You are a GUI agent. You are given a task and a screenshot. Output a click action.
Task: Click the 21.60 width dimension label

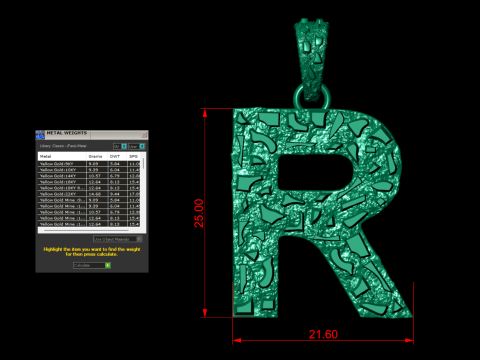323,334
